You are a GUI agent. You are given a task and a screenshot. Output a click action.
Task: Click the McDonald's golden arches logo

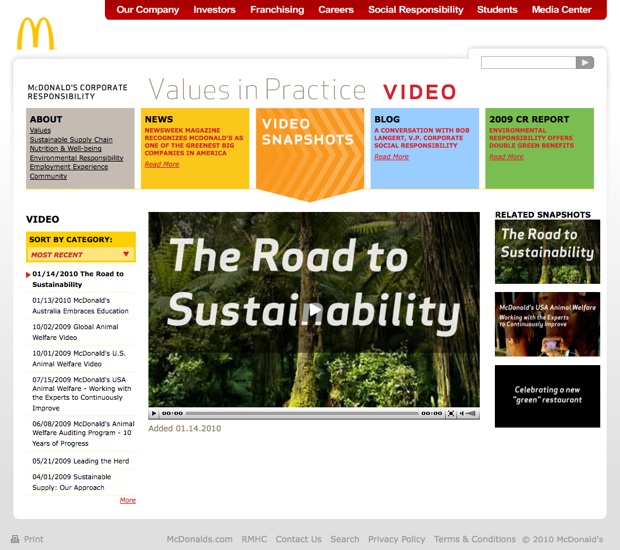(36, 34)
